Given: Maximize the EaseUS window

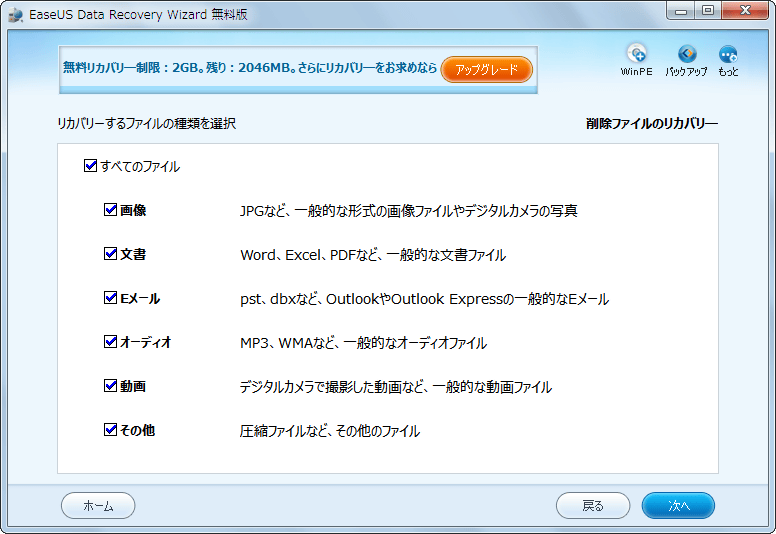Looking at the screenshot, I should [708, 11].
